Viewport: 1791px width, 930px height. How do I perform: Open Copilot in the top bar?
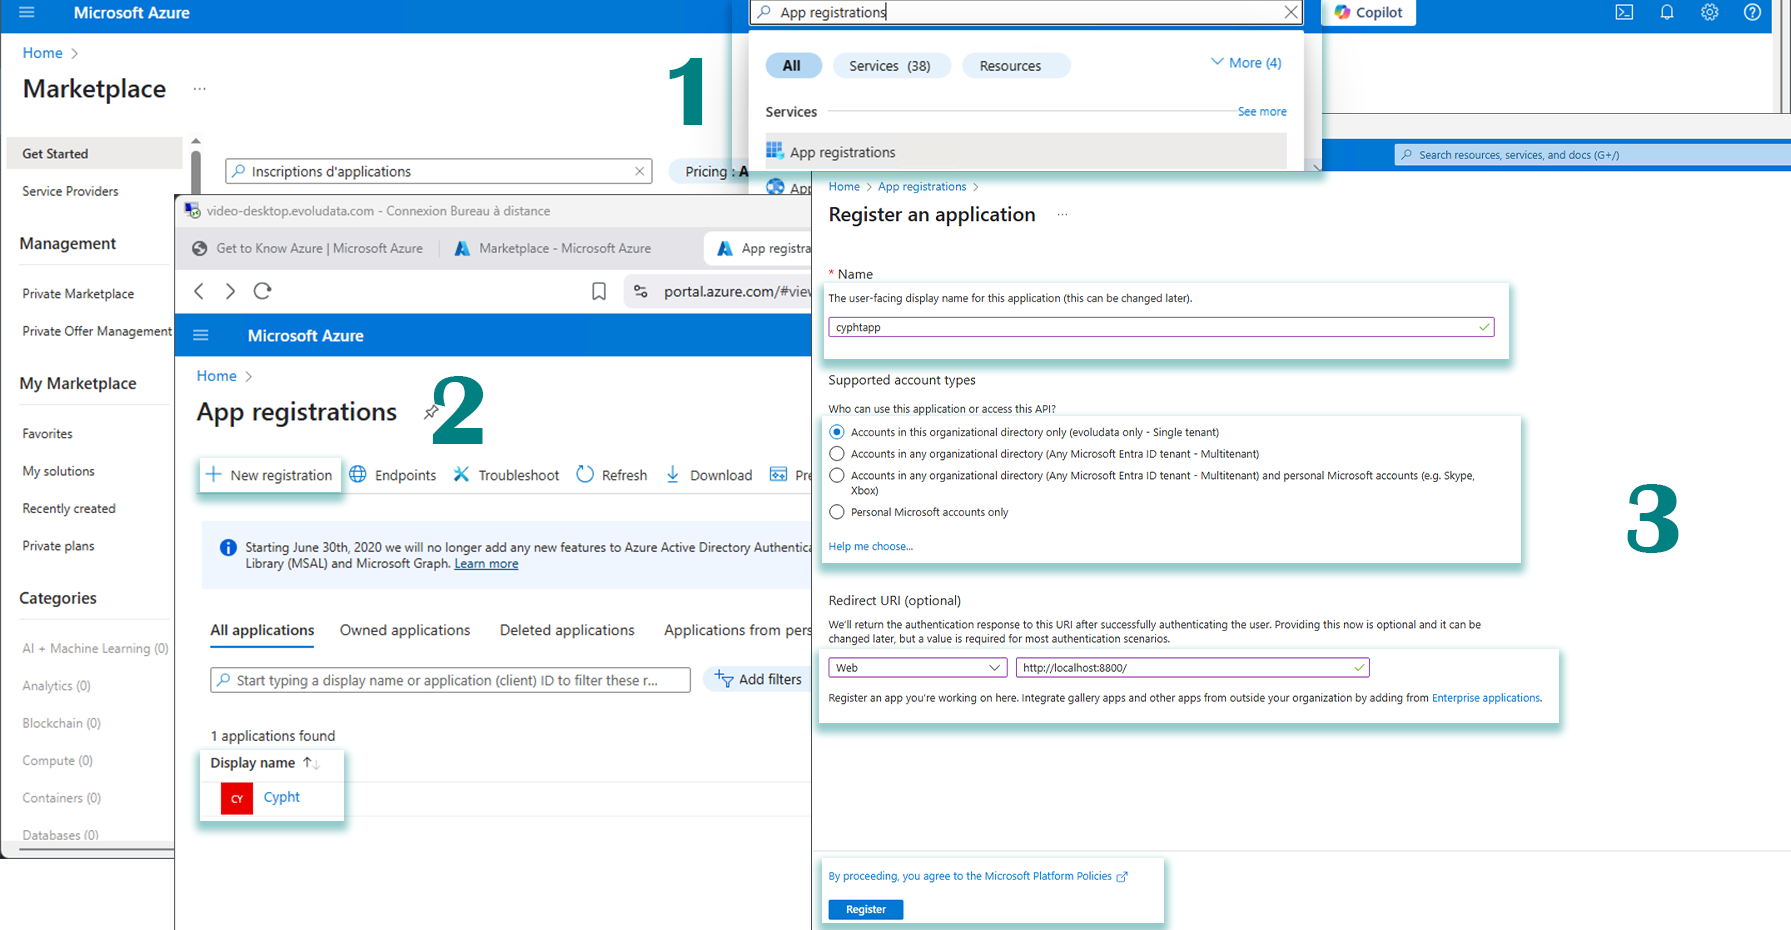pos(1369,12)
